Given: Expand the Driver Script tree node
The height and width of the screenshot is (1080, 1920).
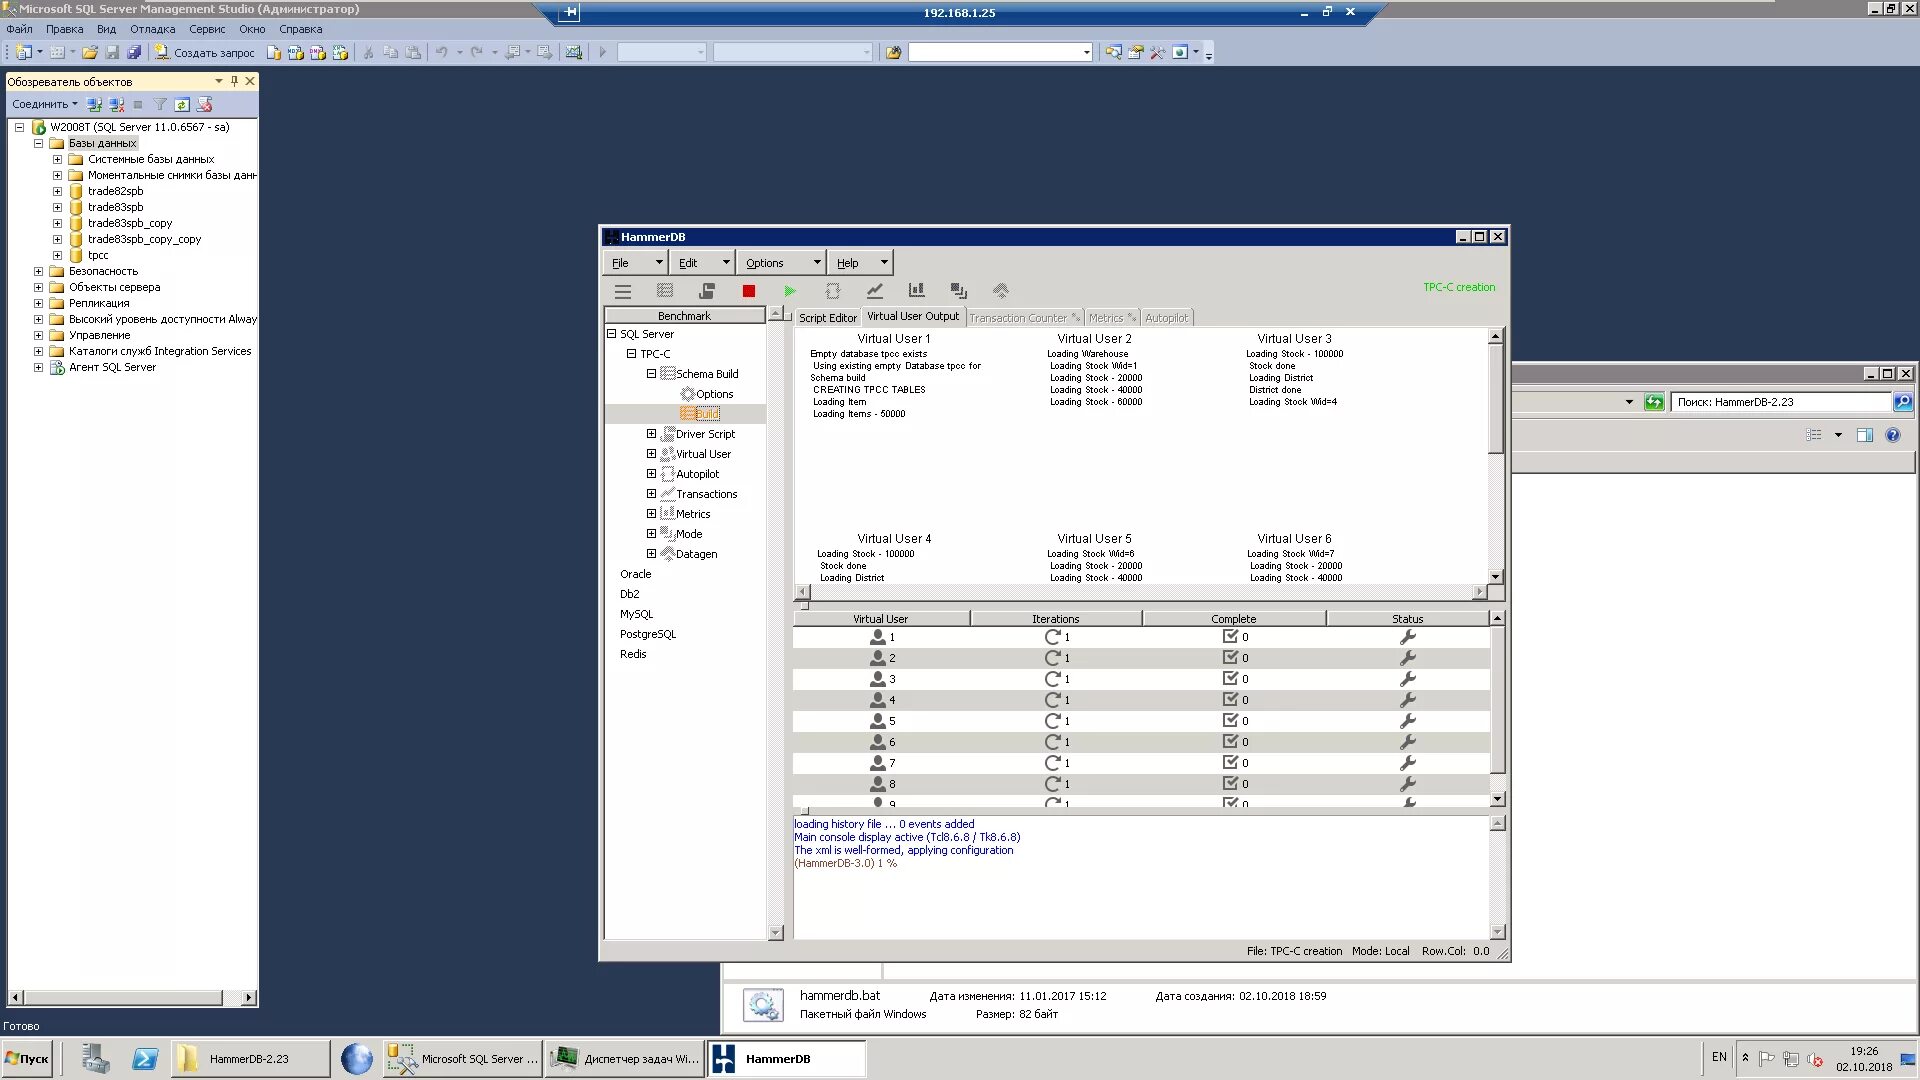Looking at the screenshot, I should [651, 434].
